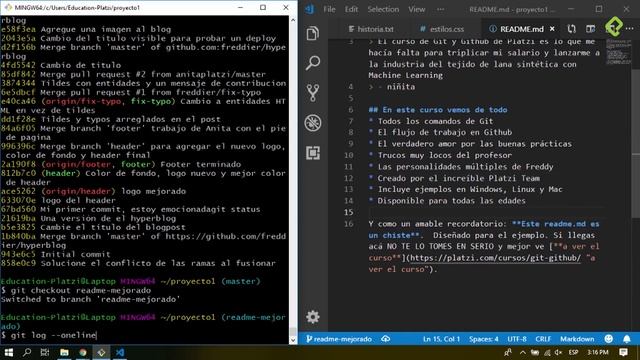
Task: Close the README.md tab
Action: (x=552, y=29)
